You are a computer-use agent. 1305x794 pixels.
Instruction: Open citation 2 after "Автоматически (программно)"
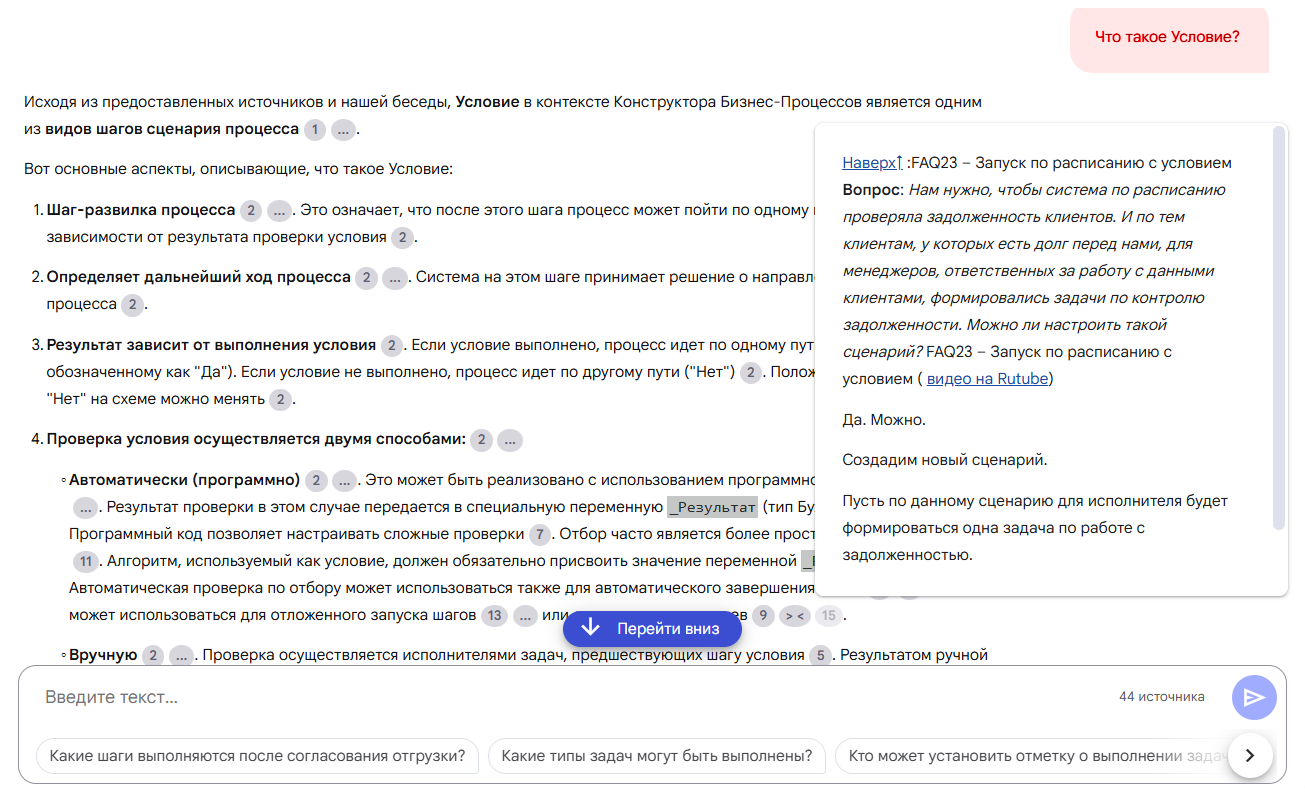click(316, 480)
